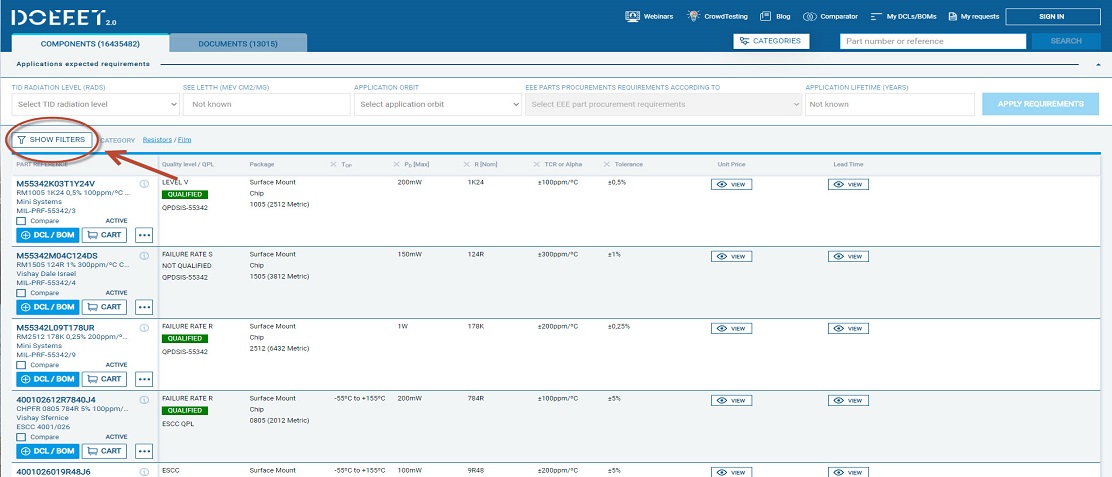
Task: Click info icon for M55342L09T178UR
Action: tap(144, 328)
